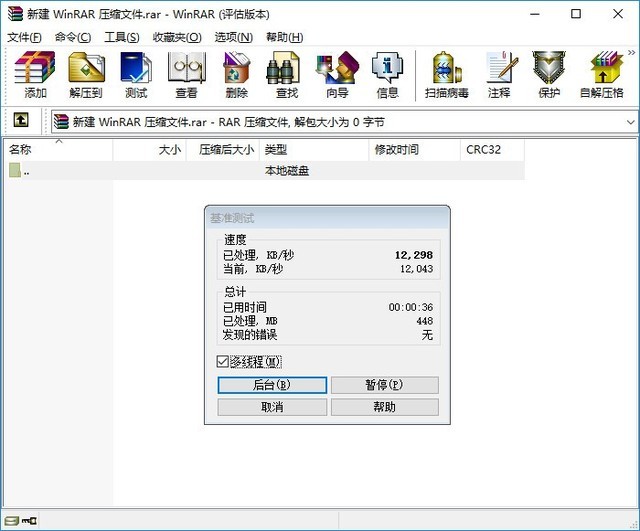Open the 收藏夹(O) menu
640x531 pixels.
click(177, 37)
